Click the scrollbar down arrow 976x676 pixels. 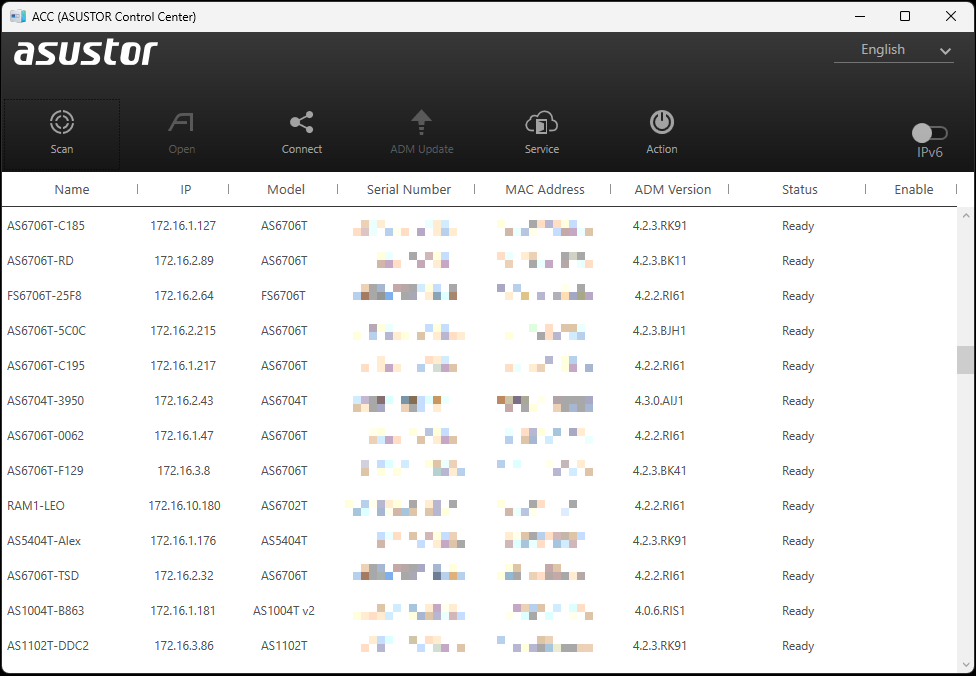click(x=965, y=665)
